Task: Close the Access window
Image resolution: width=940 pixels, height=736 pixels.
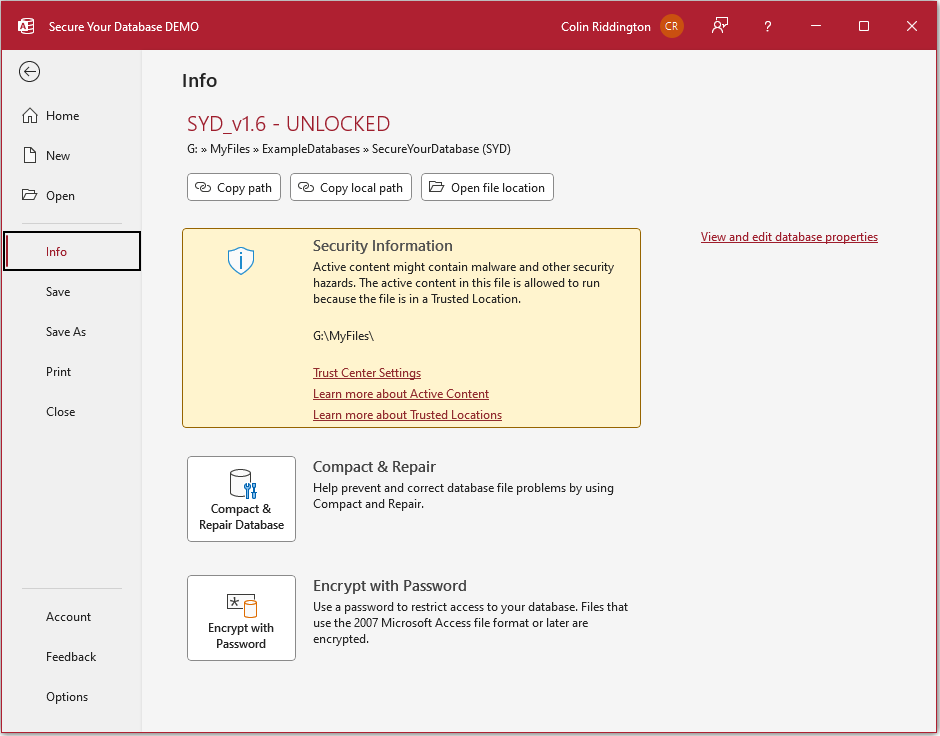Action: pos(912,26)
